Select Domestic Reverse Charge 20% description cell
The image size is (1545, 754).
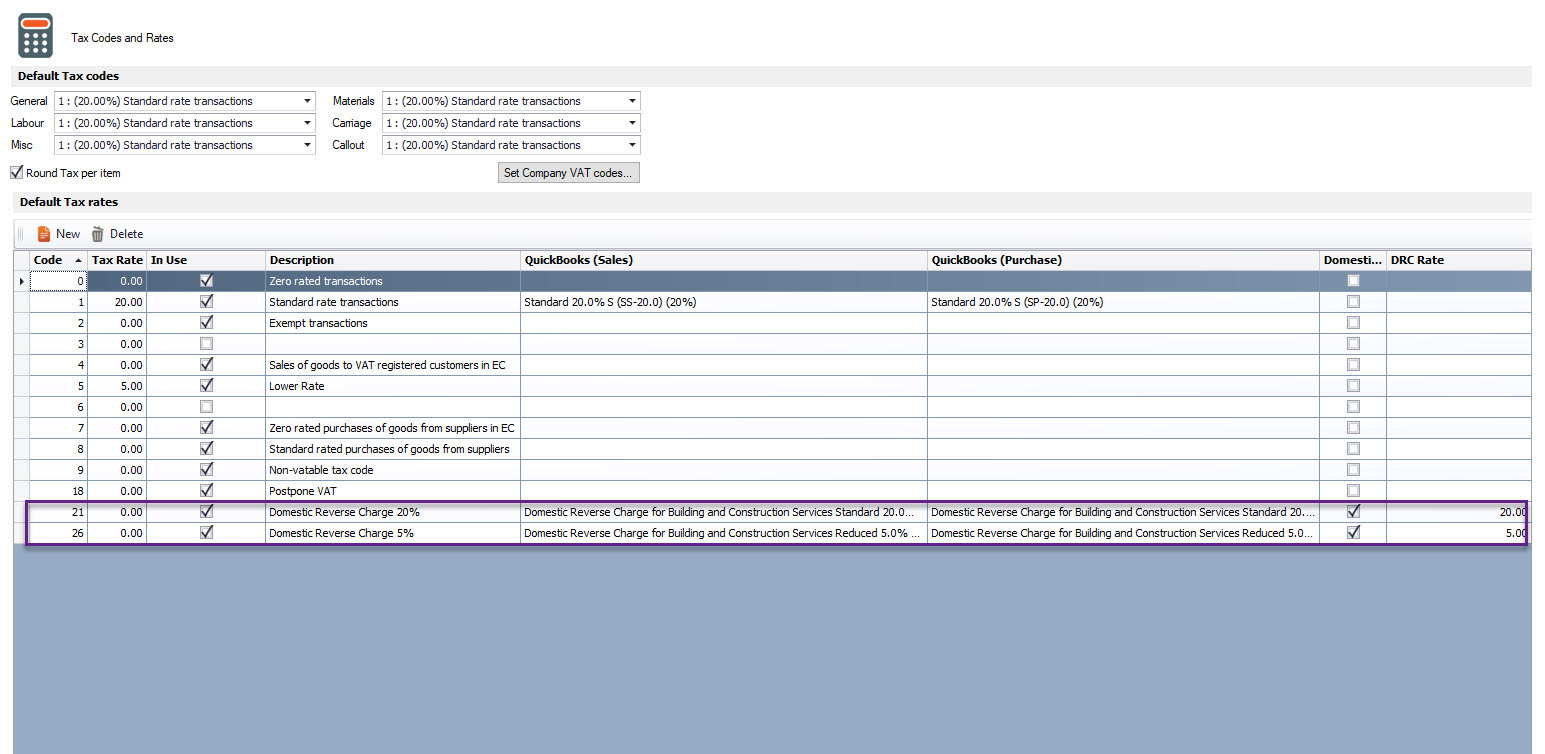[393, 512]
